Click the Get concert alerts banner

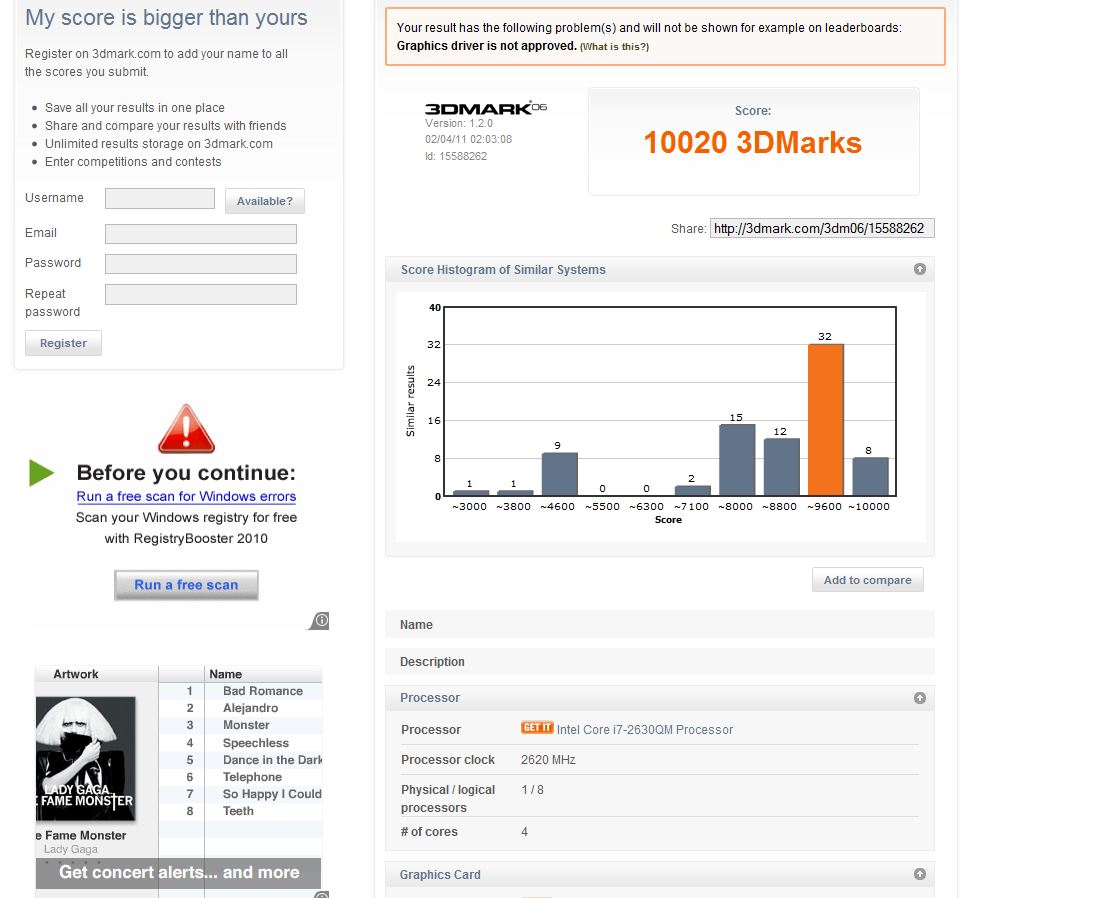[179, 873]
